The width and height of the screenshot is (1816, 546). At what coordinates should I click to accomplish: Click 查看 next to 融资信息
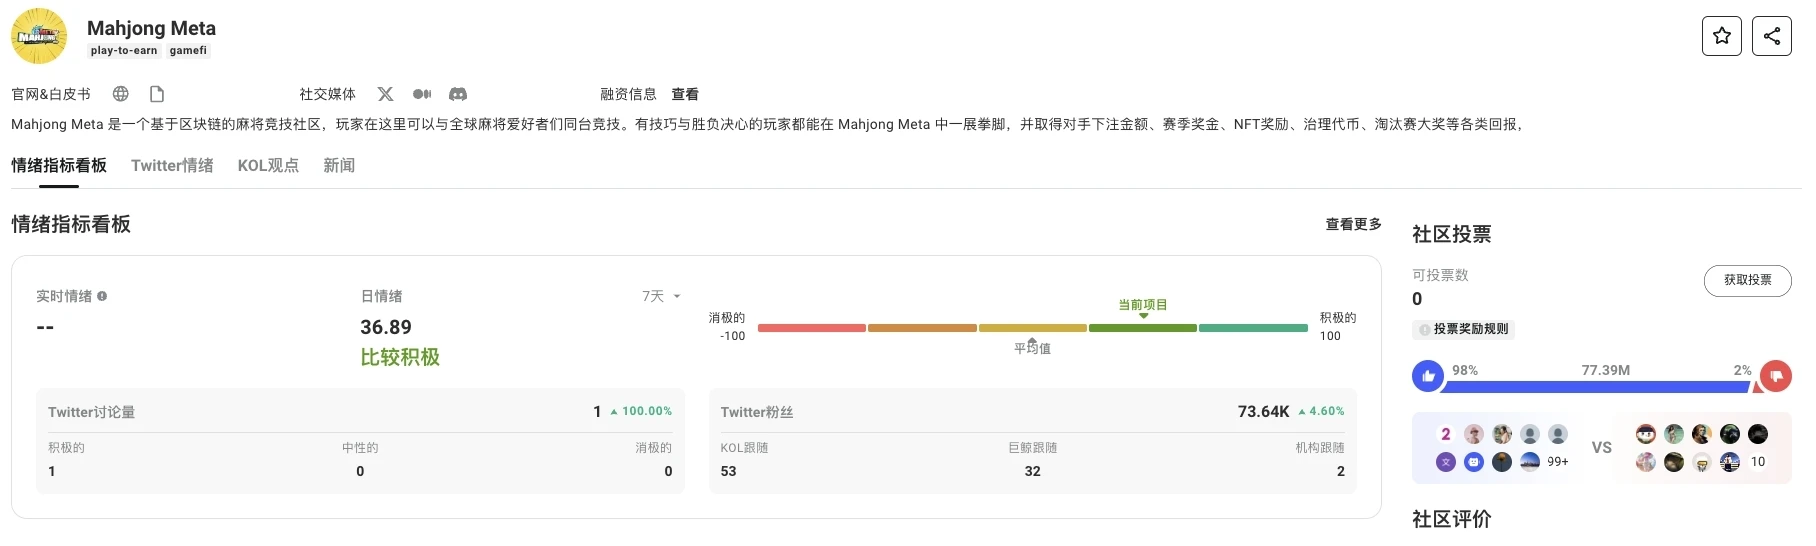coord(685,94)
